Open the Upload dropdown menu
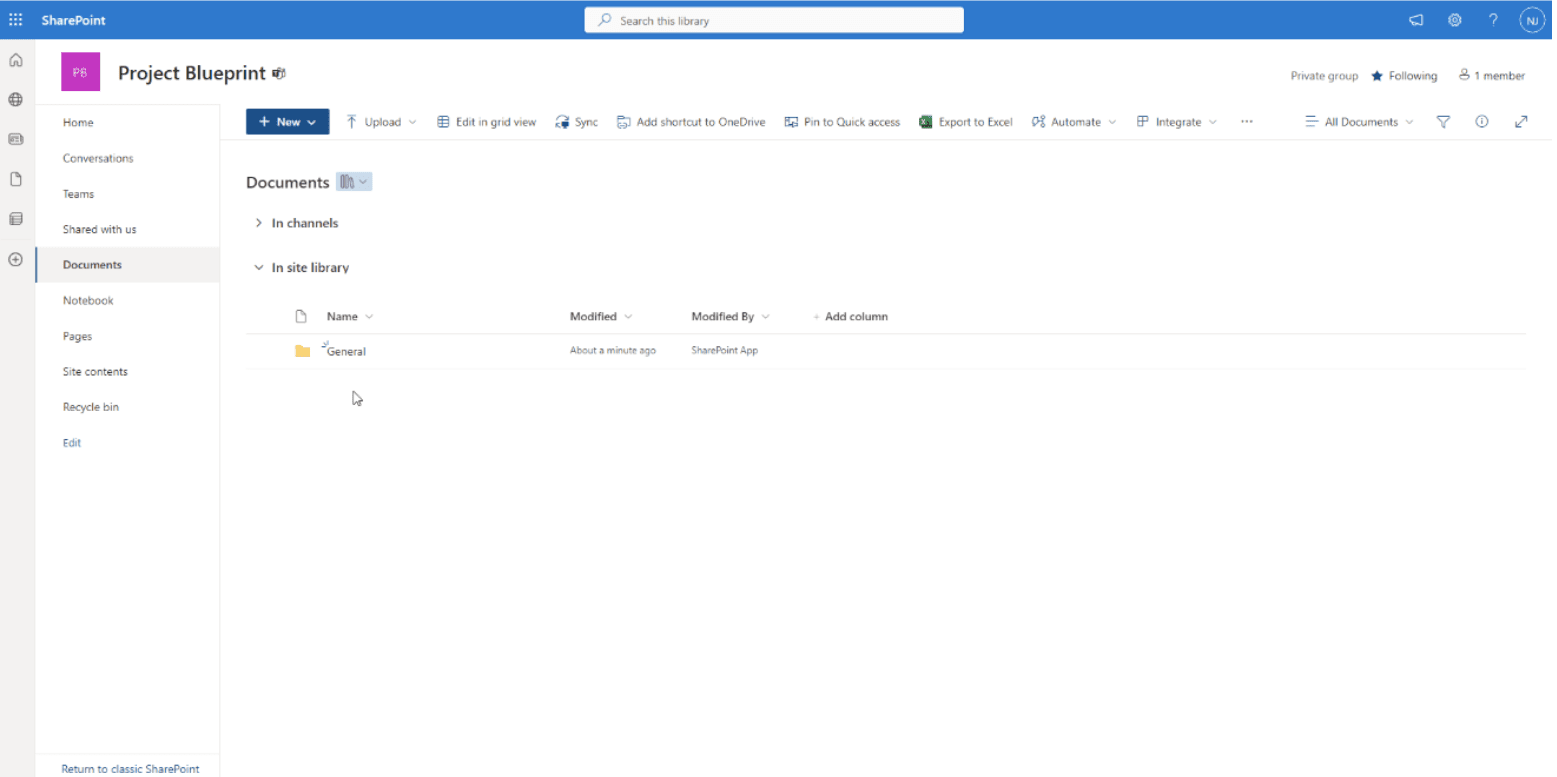 [380, 121]
